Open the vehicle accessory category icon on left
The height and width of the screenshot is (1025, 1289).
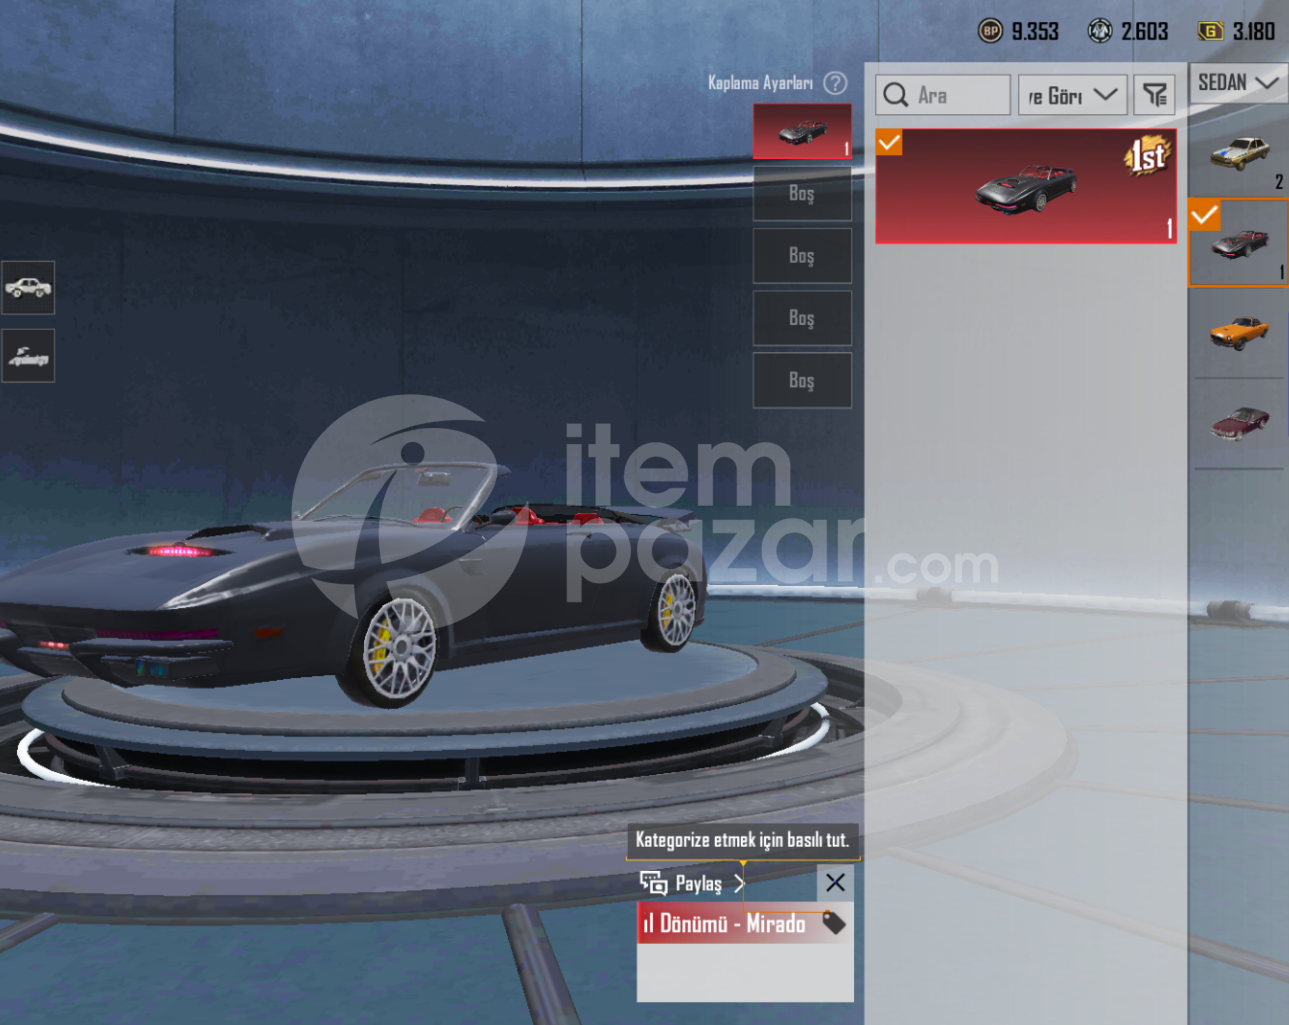point(28,356)
